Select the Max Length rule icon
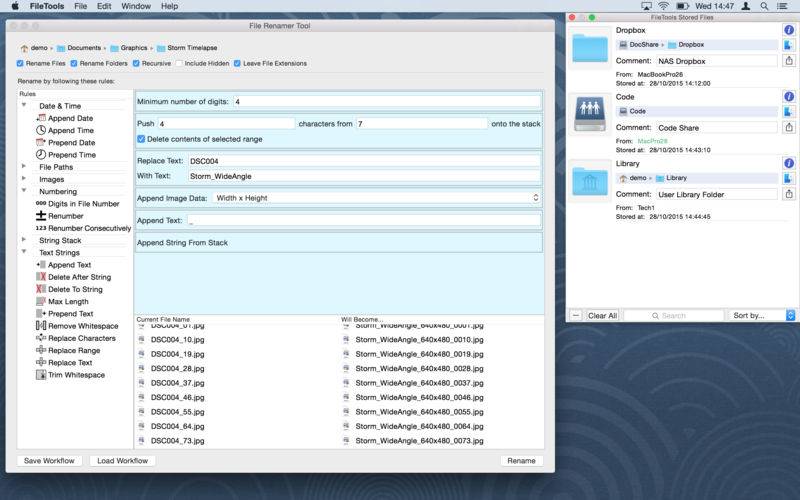This screenshot has height=500, width=800. click(41, 302)
